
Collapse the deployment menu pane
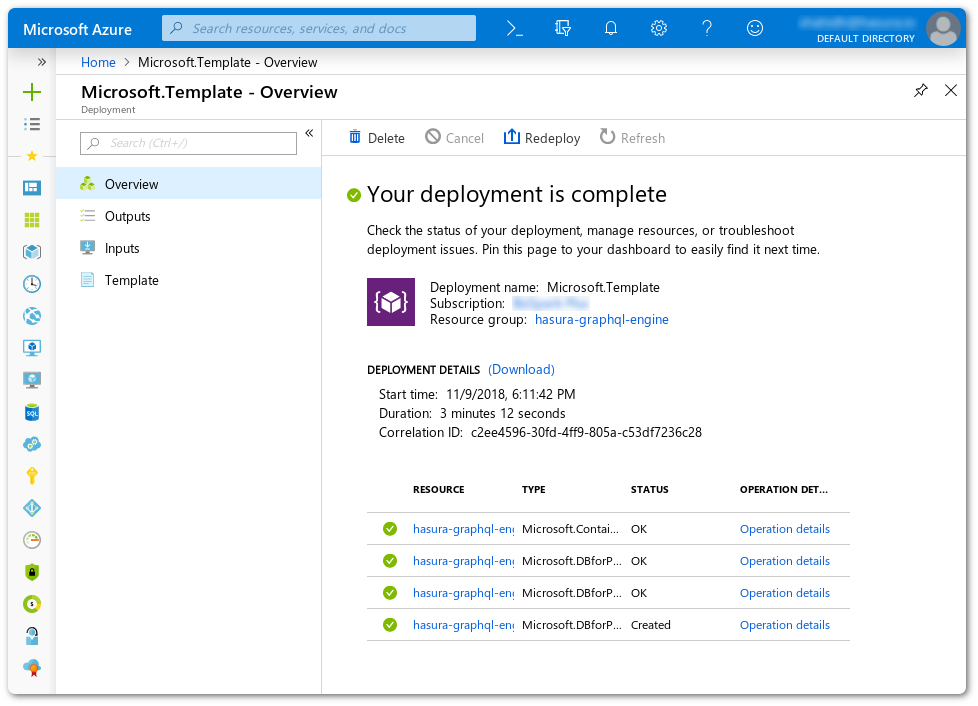pyautogui.click(x=309, y=133)
